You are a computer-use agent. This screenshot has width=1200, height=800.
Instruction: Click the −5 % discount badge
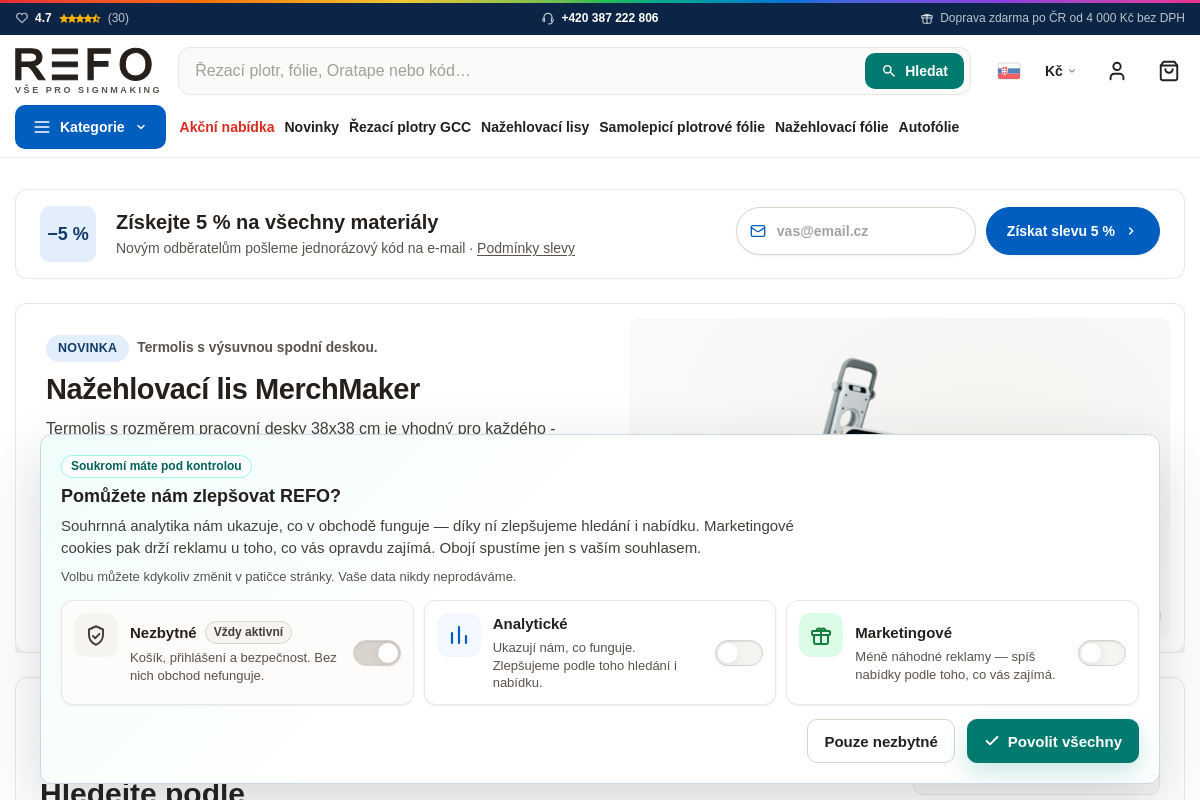pyautogui.click(x=68, y=234)
